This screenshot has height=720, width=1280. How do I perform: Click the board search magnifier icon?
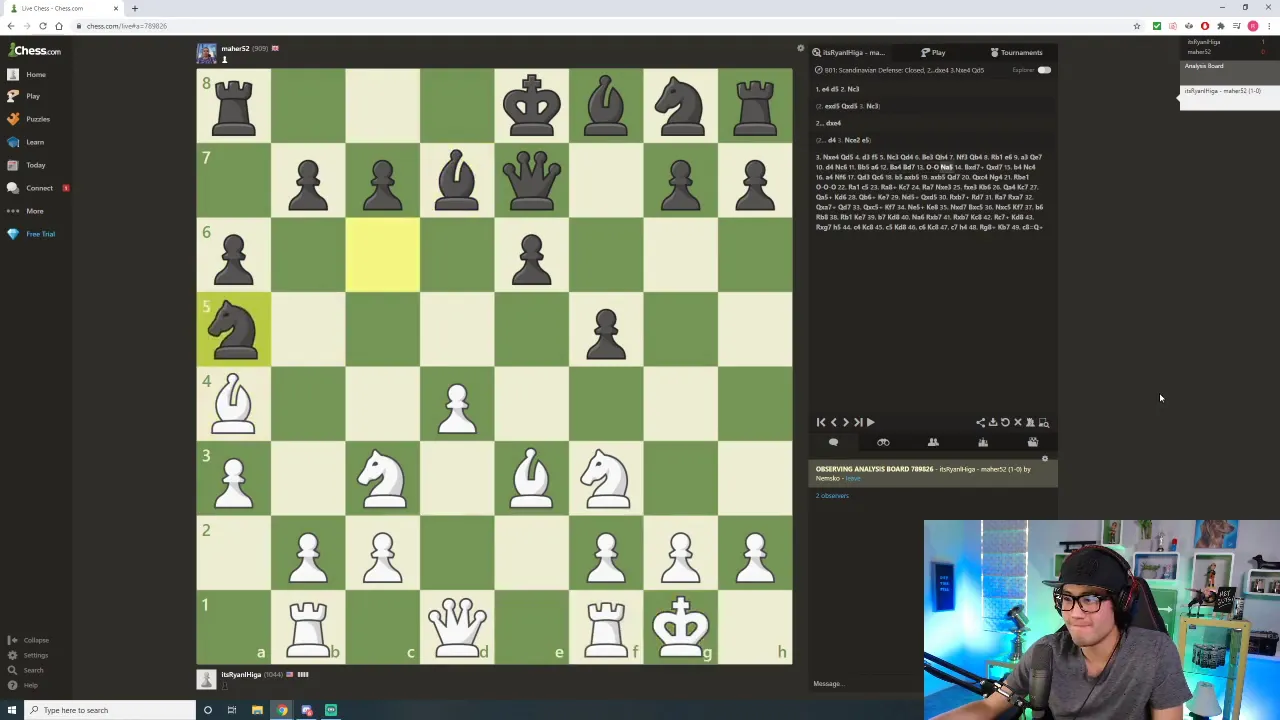click(x=1044, y=423)
